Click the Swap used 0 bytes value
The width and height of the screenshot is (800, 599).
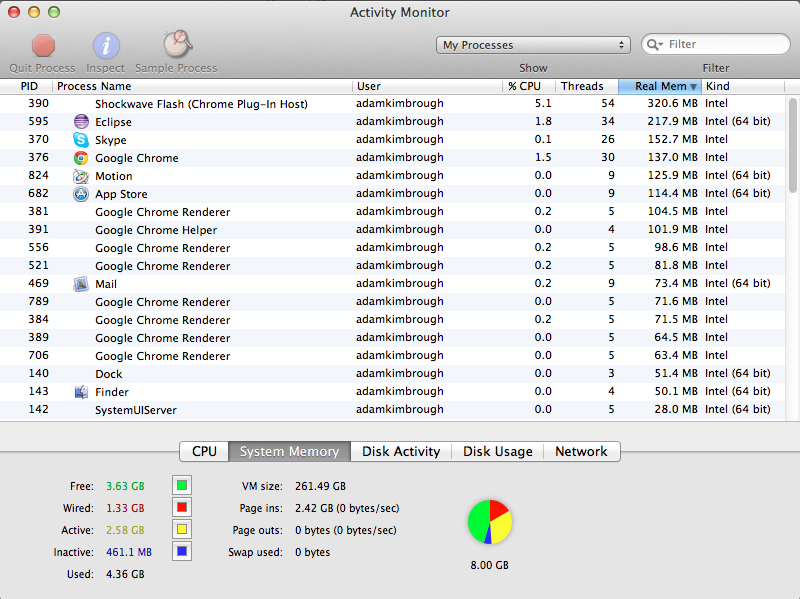tap(312, 552)
